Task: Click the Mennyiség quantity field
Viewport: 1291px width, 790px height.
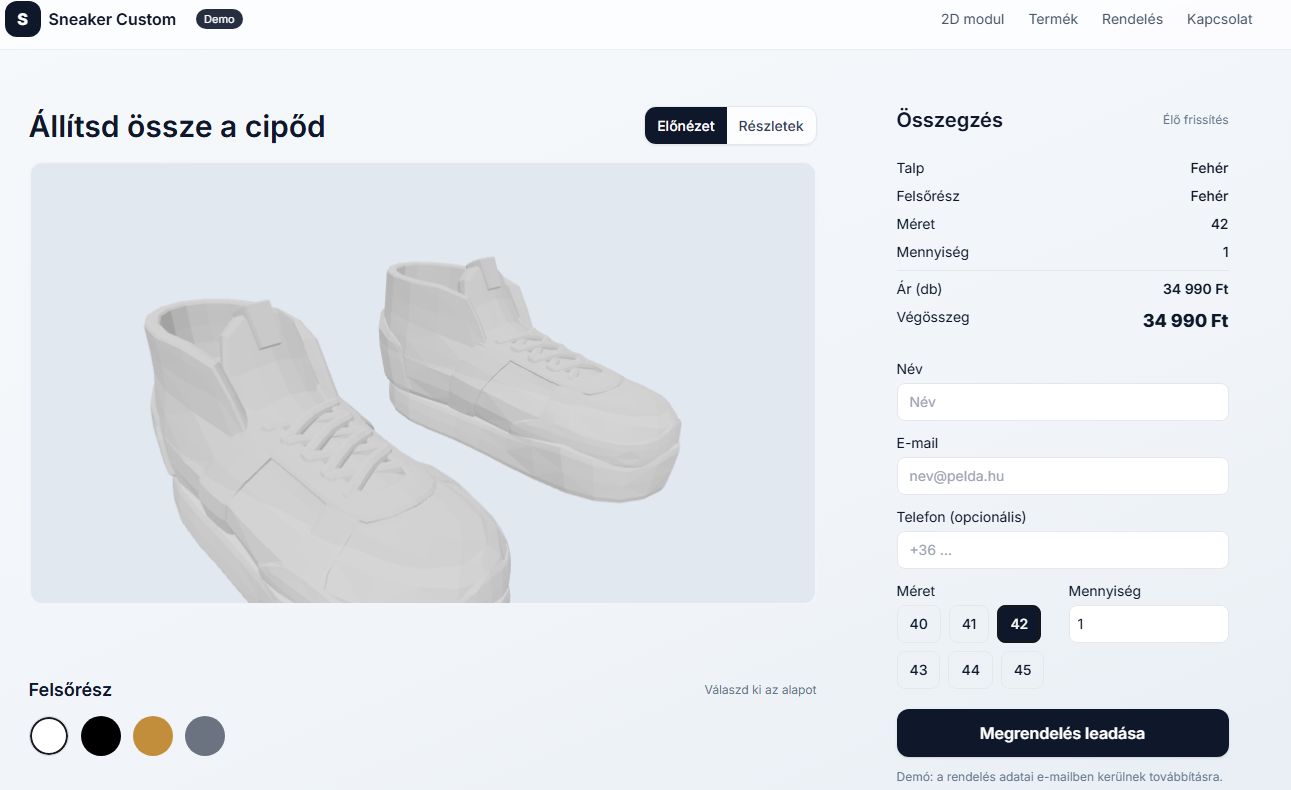Action: click(1148, 624)
